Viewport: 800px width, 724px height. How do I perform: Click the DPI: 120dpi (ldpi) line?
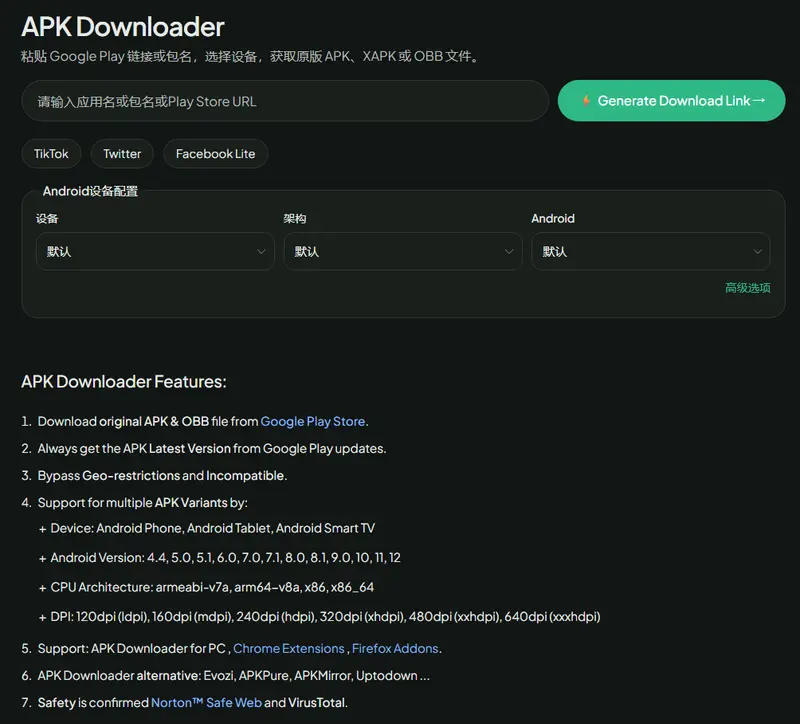(x=319, y=617)
